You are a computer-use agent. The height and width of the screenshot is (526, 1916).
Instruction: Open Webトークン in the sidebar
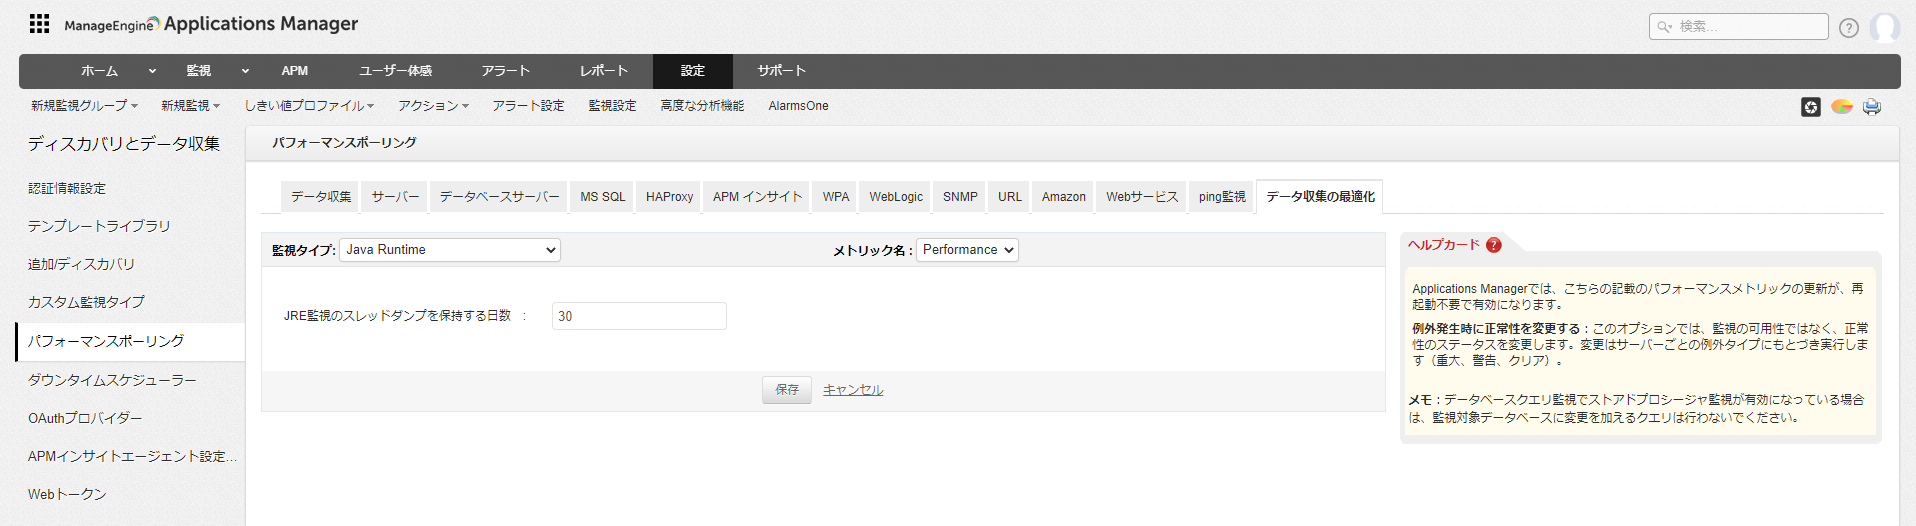67,494
